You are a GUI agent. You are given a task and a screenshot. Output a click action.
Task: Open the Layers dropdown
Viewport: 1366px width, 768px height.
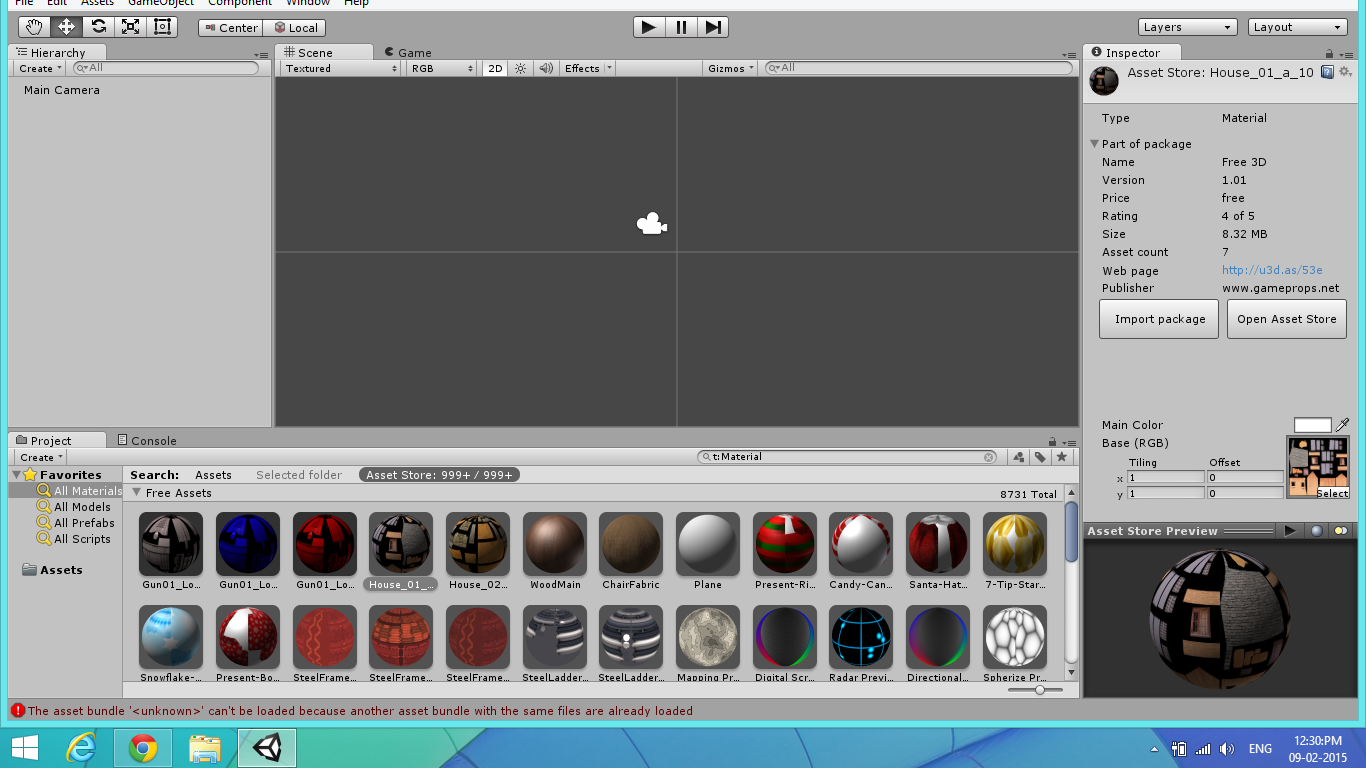1188,27
